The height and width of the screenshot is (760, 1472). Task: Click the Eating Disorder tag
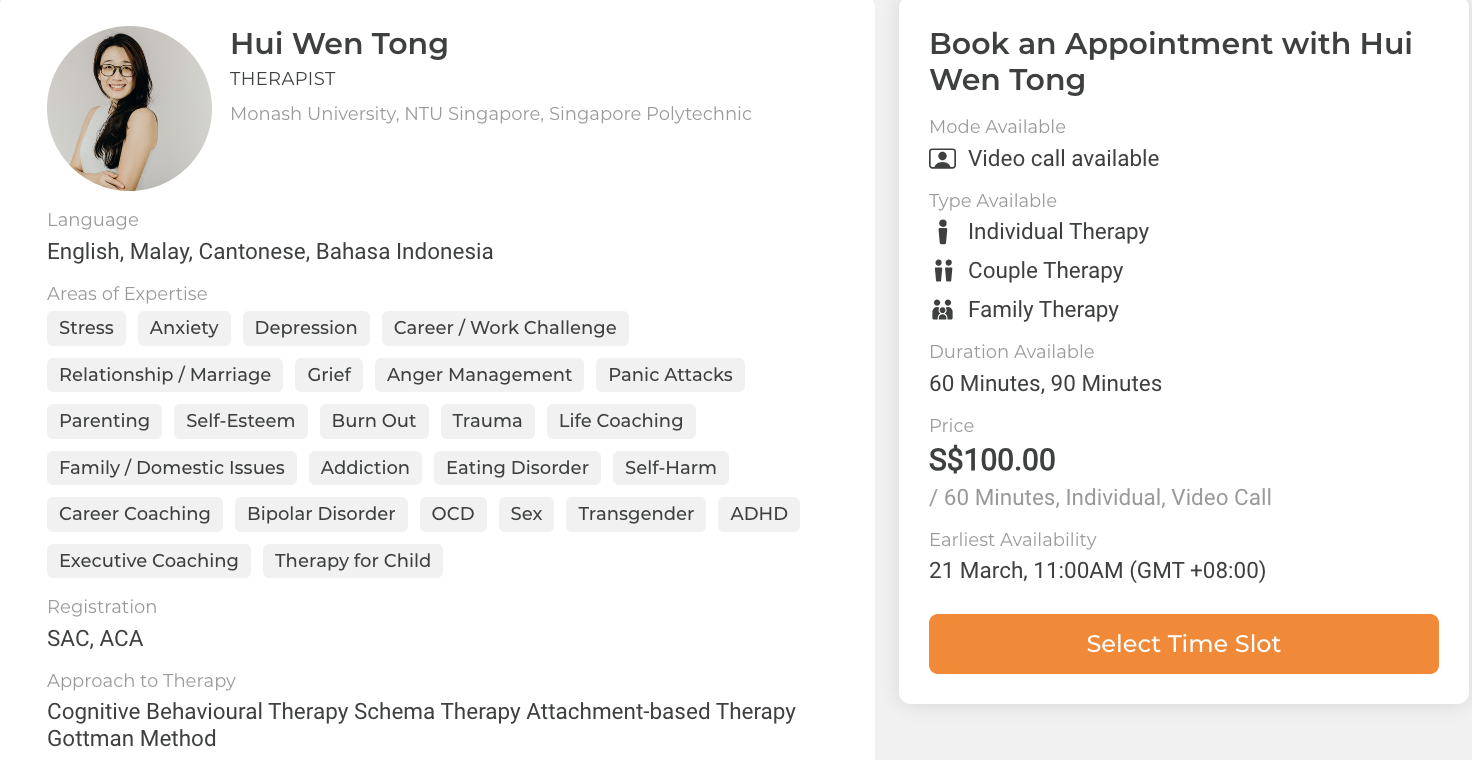pos(517,468)
